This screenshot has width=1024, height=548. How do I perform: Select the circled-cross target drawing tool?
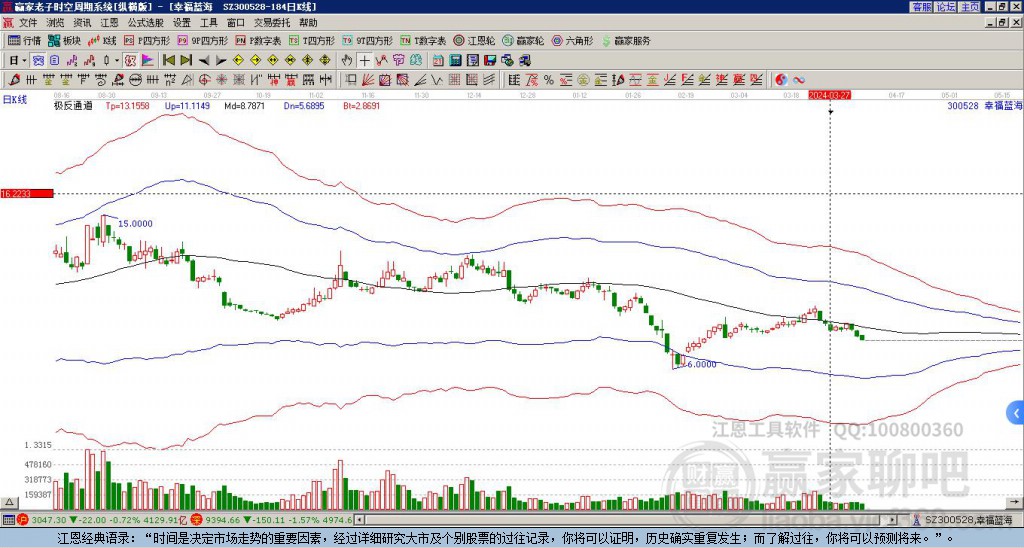[x=204, y=80]
